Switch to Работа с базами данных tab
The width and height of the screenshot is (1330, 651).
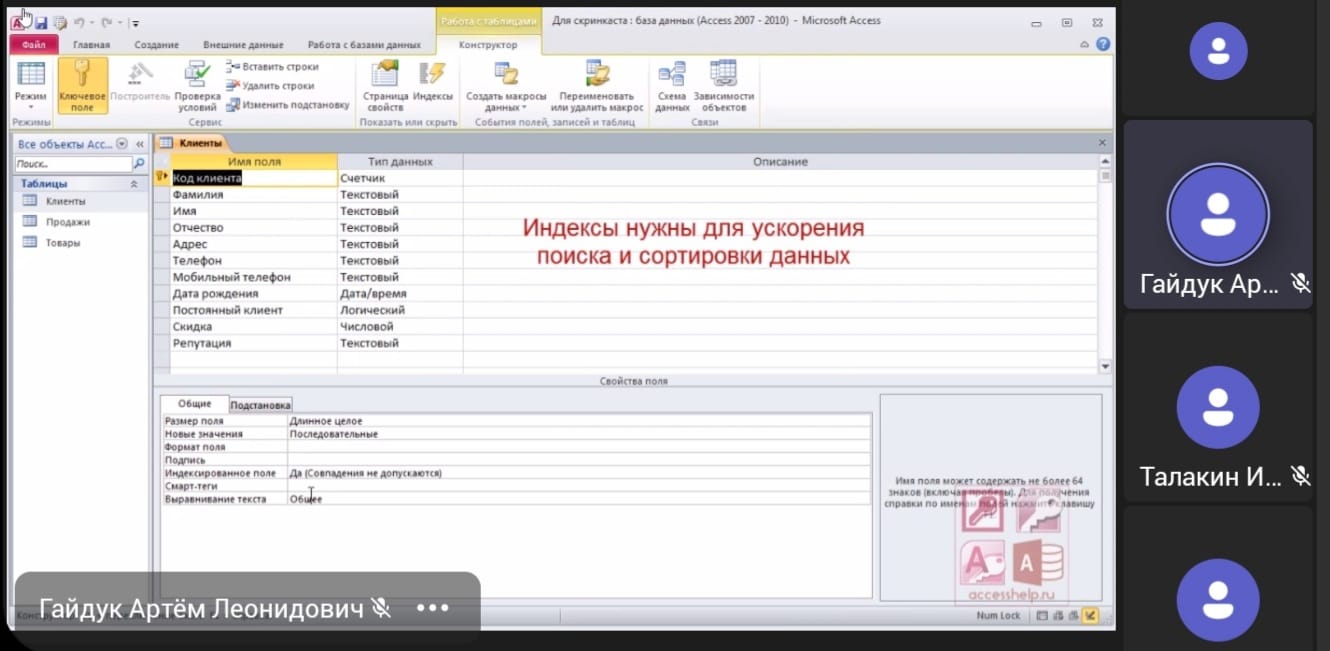click(x=364, y=45)
